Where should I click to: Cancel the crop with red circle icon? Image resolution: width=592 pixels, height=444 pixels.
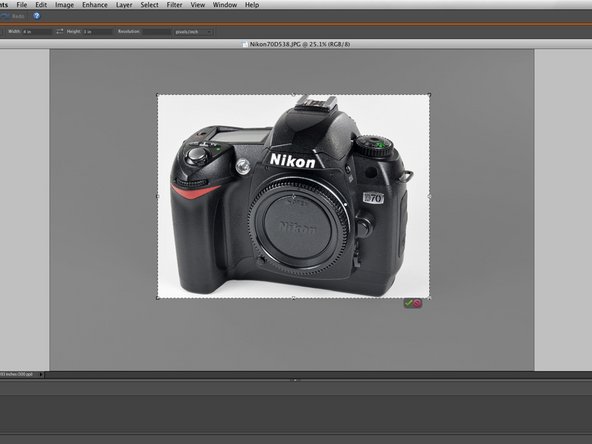click(417, 303)
